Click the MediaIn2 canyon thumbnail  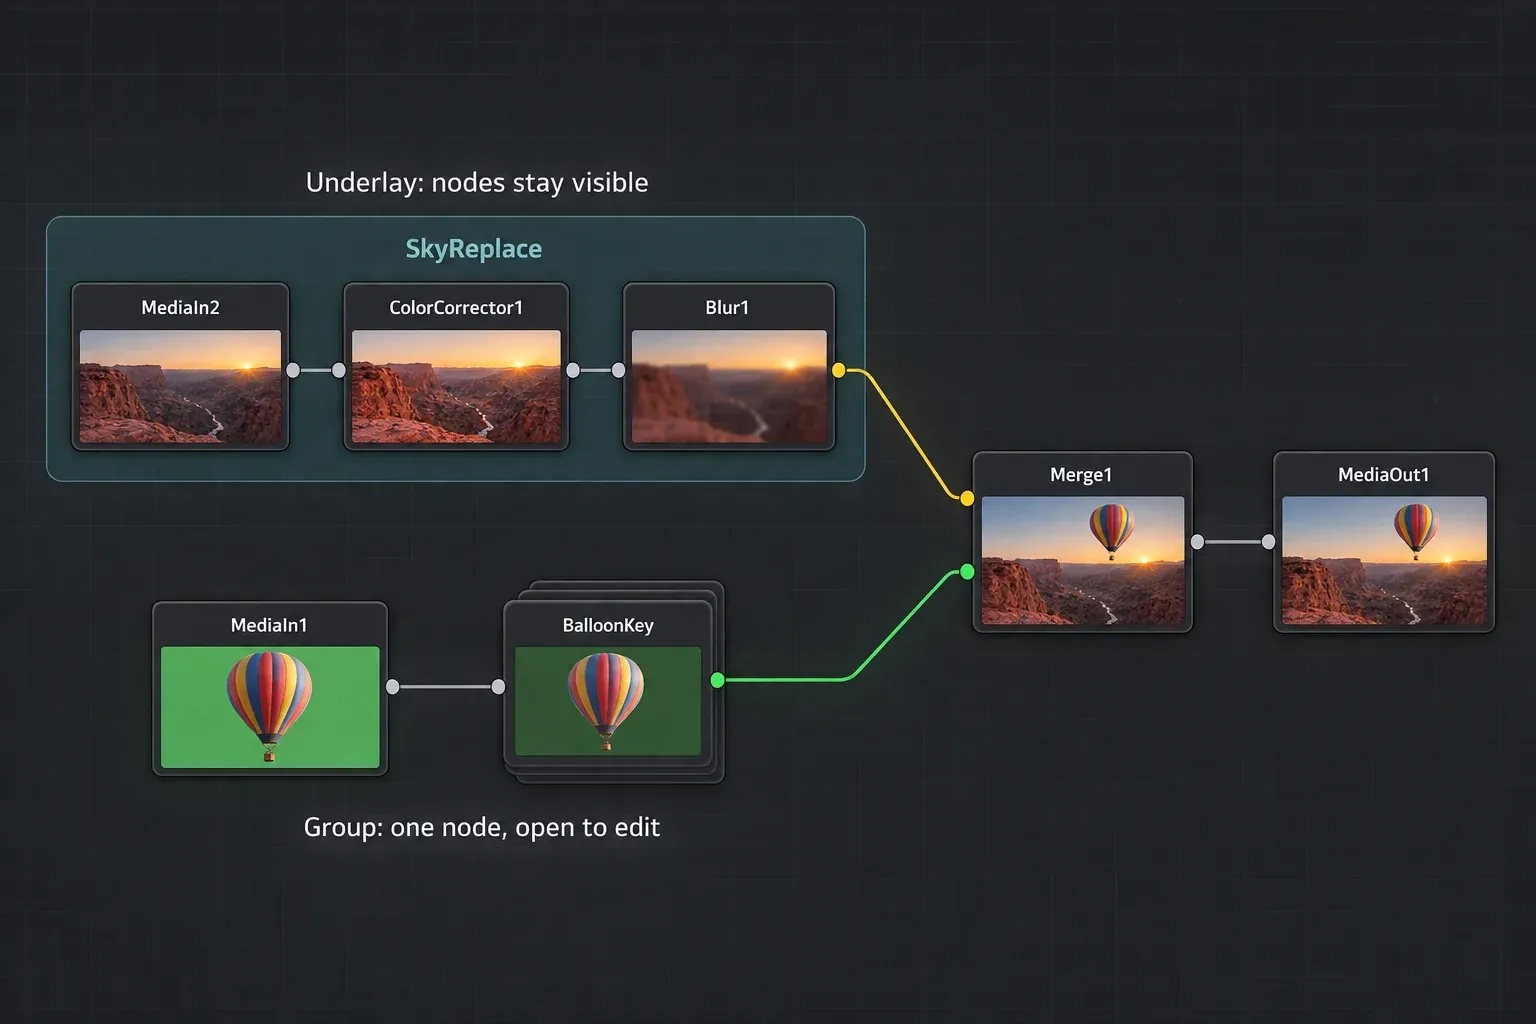pos(180,386)
